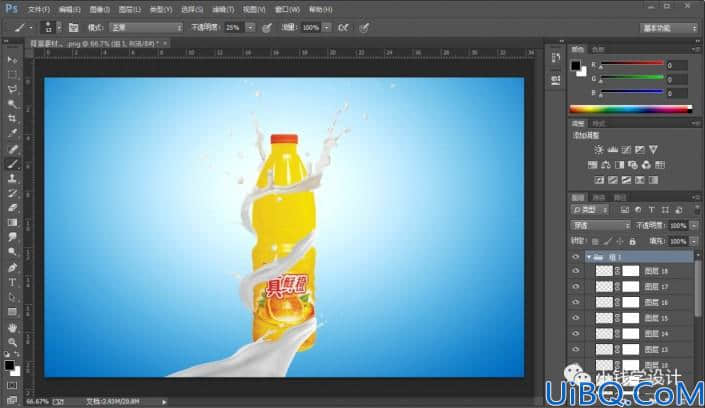Hide layer 图层 13
This screenshot has width=705, height=408.
coord(576,349)
